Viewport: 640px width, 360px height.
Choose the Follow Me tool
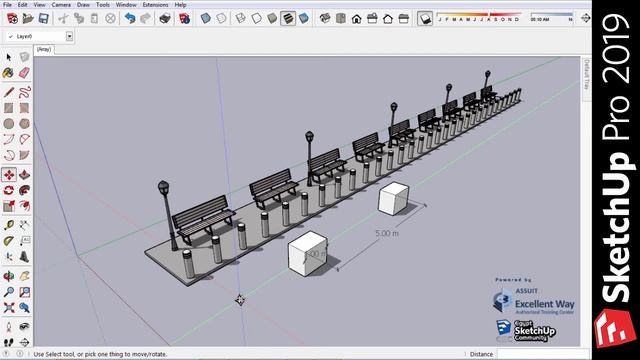pos(24,190)
